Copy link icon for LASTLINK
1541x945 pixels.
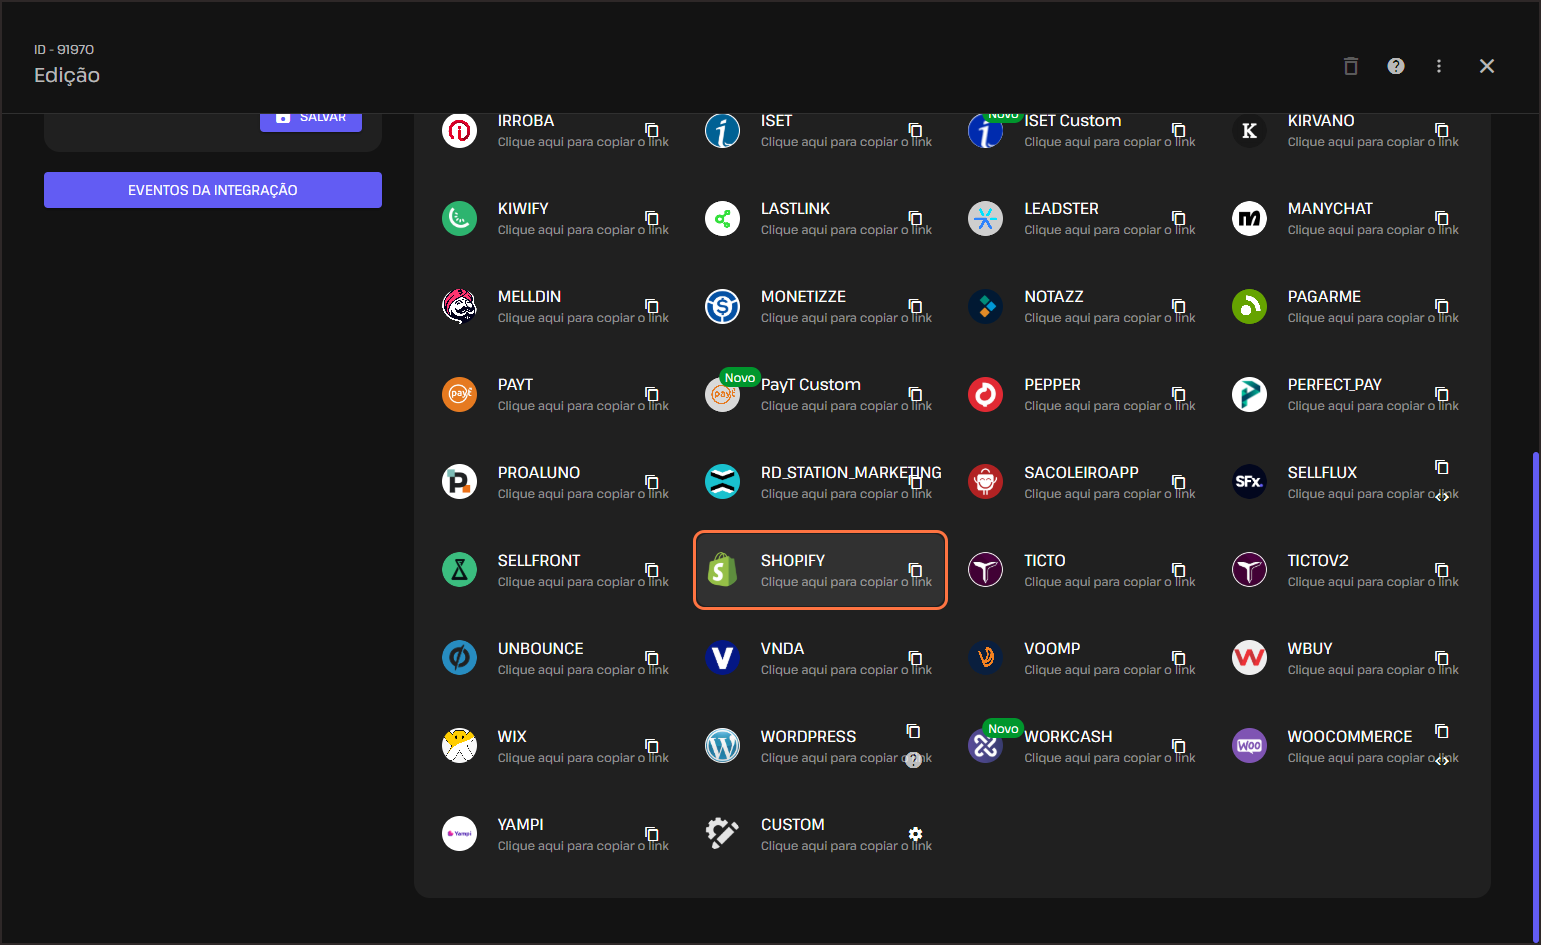[x=915, y=218]
